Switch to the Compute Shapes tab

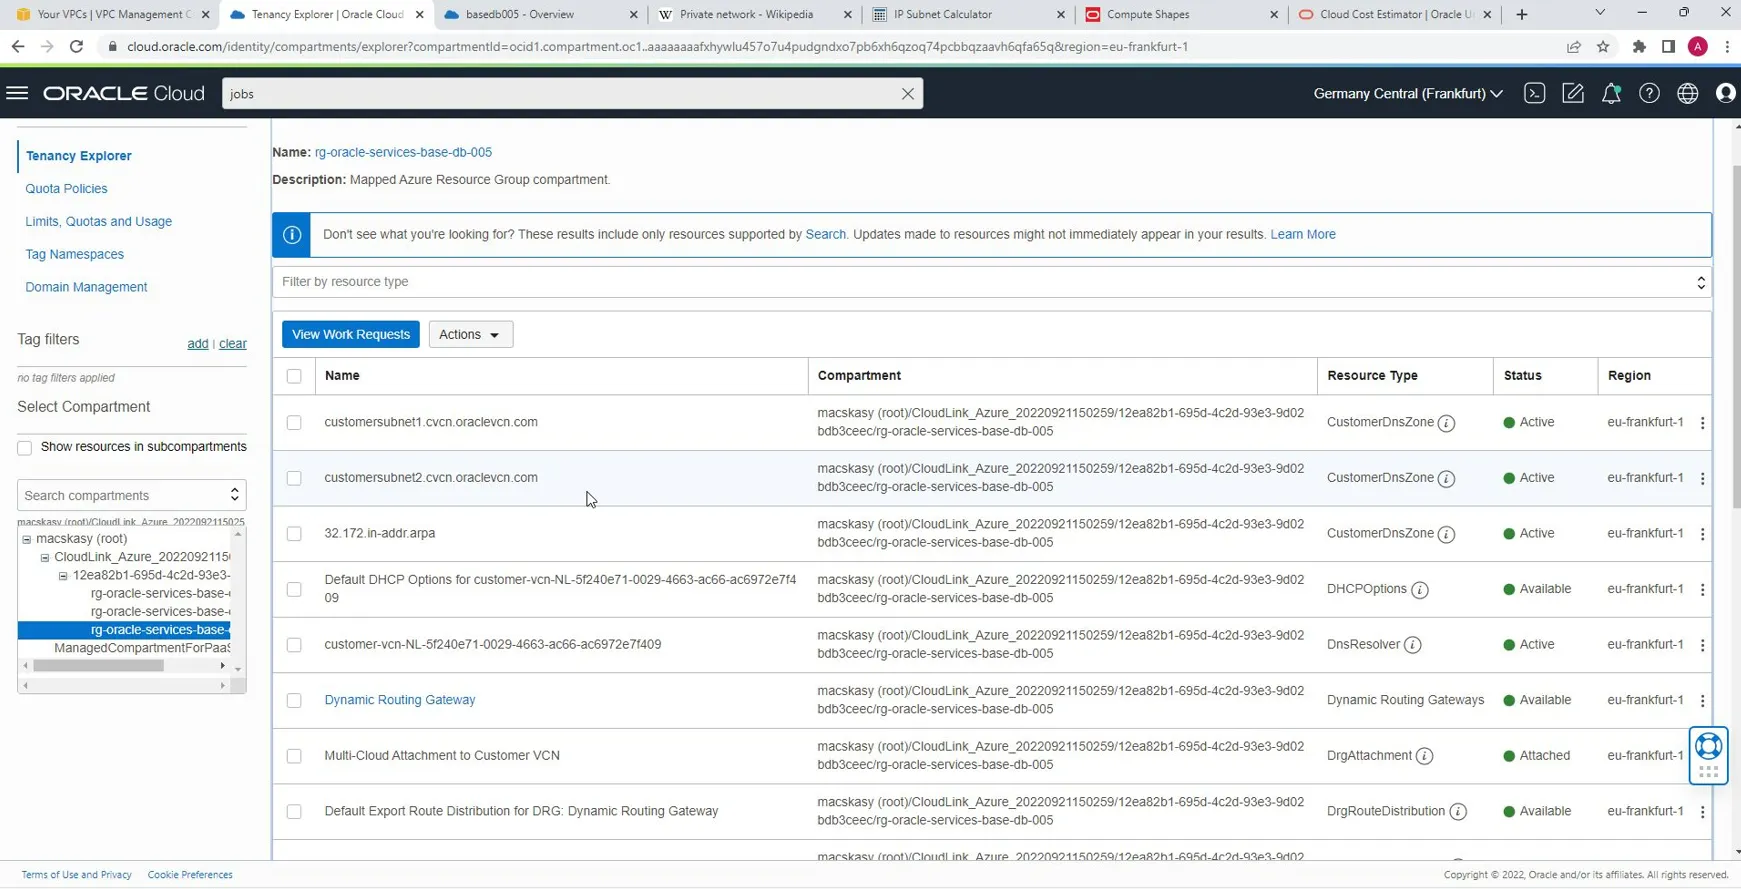1181,14
